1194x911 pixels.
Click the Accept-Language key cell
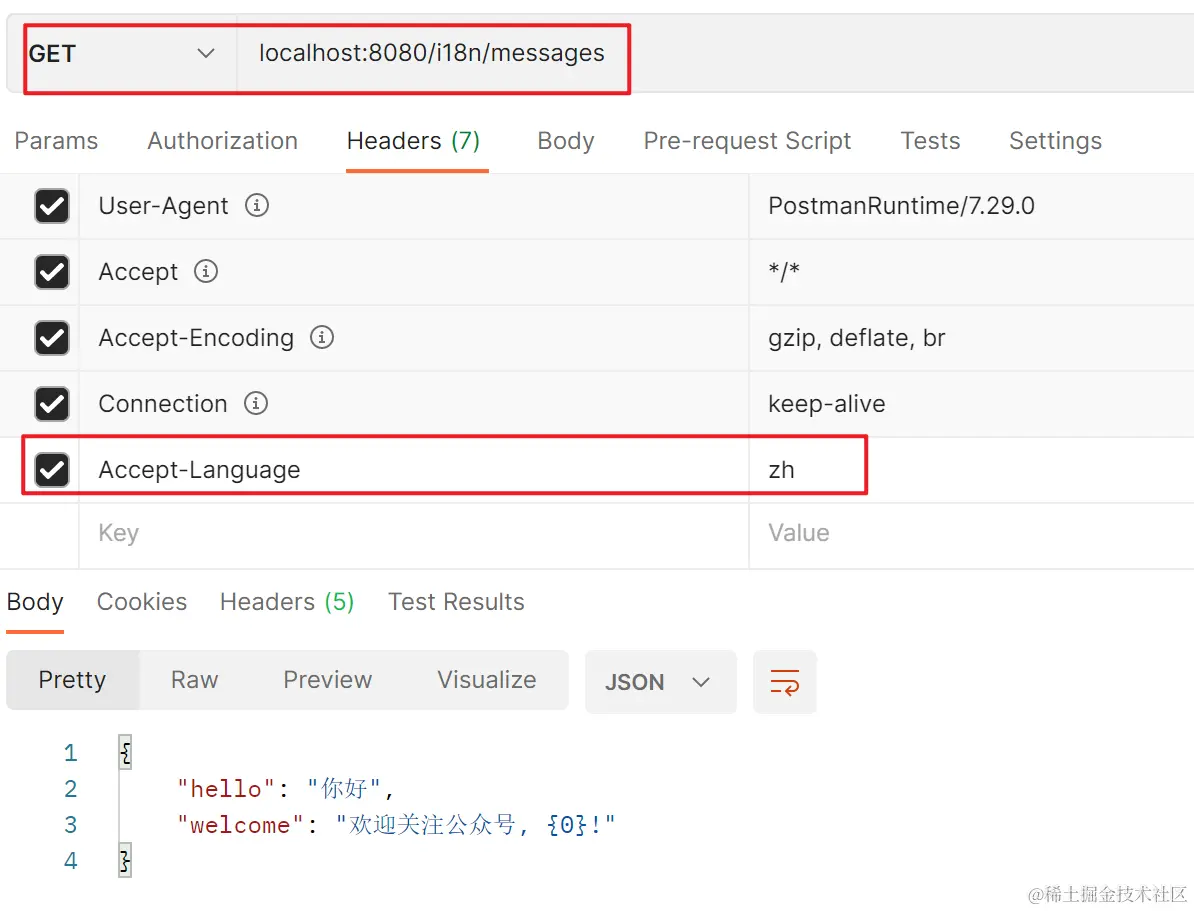pyautogui.click(x=414, y=469)
